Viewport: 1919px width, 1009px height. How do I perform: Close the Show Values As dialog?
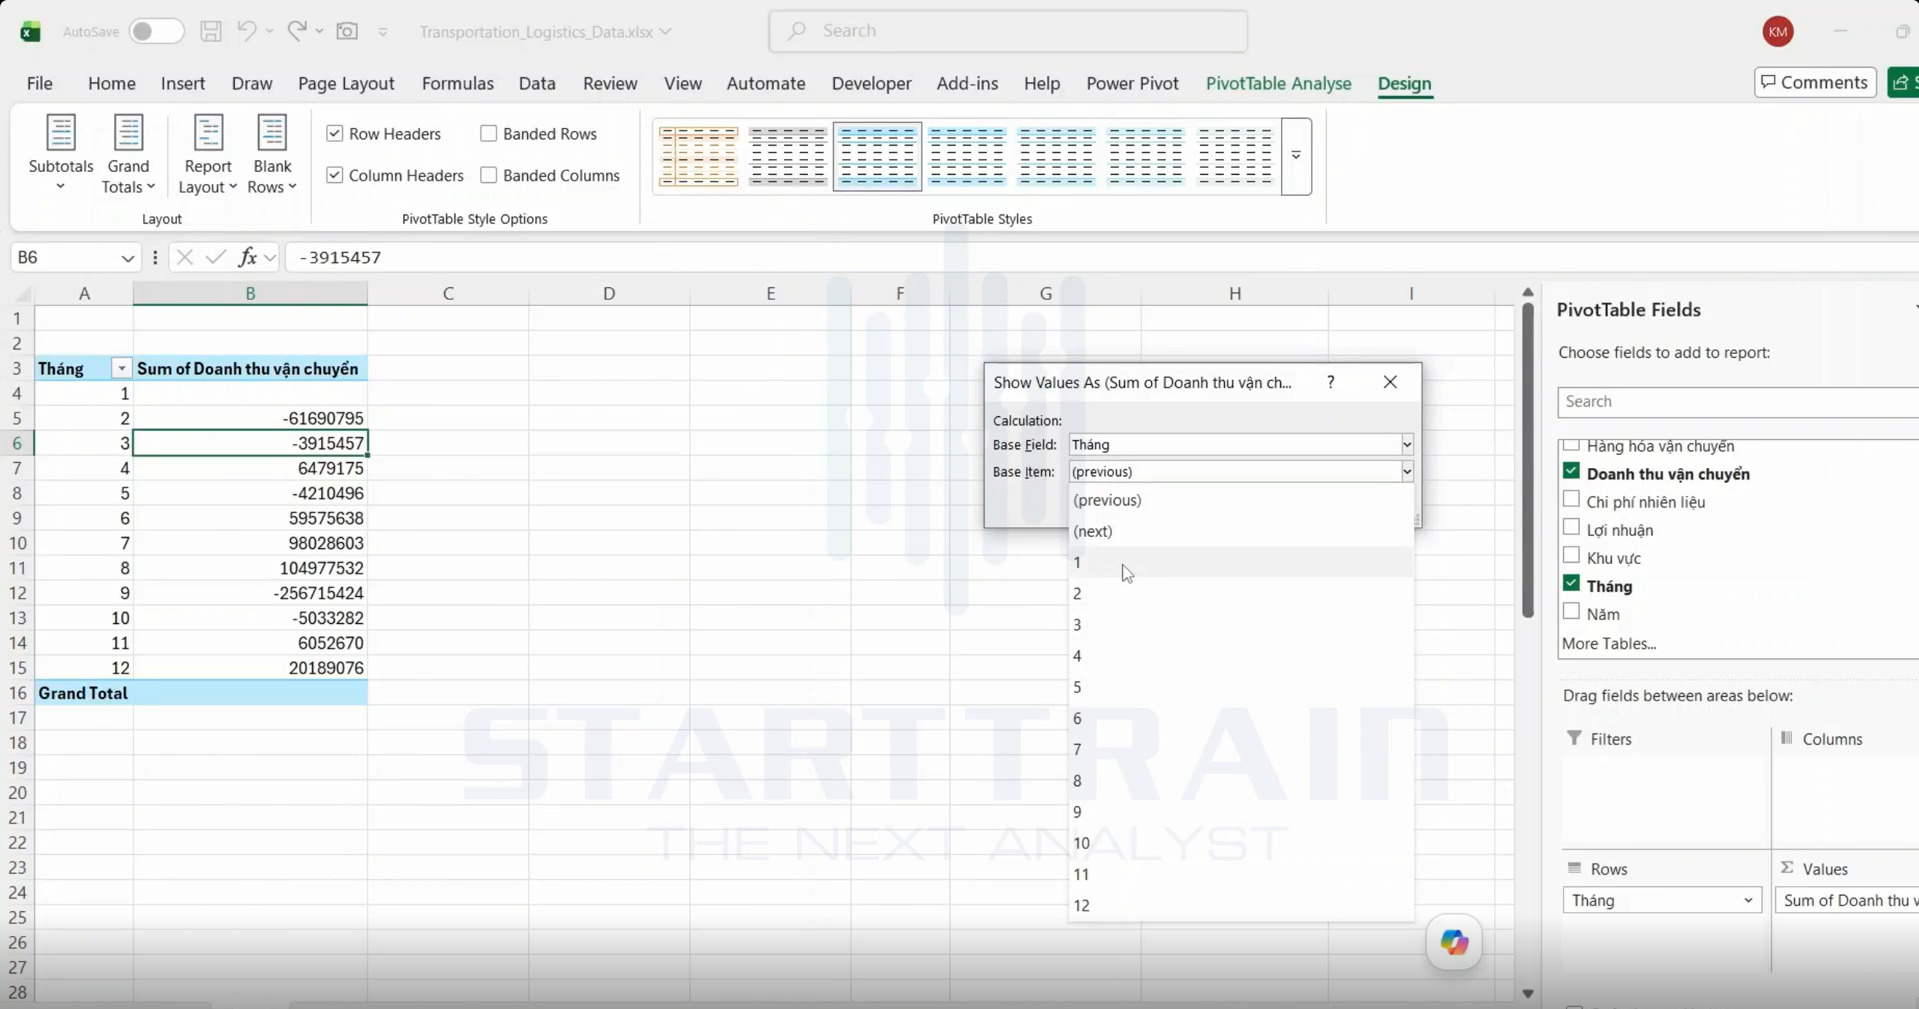tap(1390, 382)
